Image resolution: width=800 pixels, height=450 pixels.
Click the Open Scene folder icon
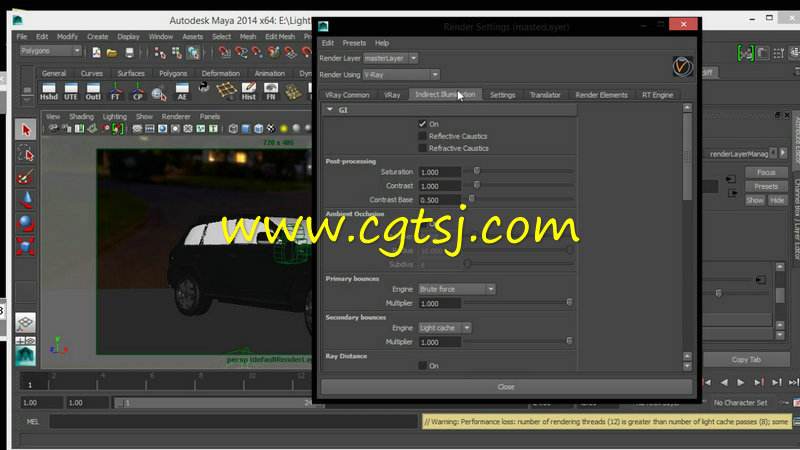pyautogui.click(x=112, y=52)
